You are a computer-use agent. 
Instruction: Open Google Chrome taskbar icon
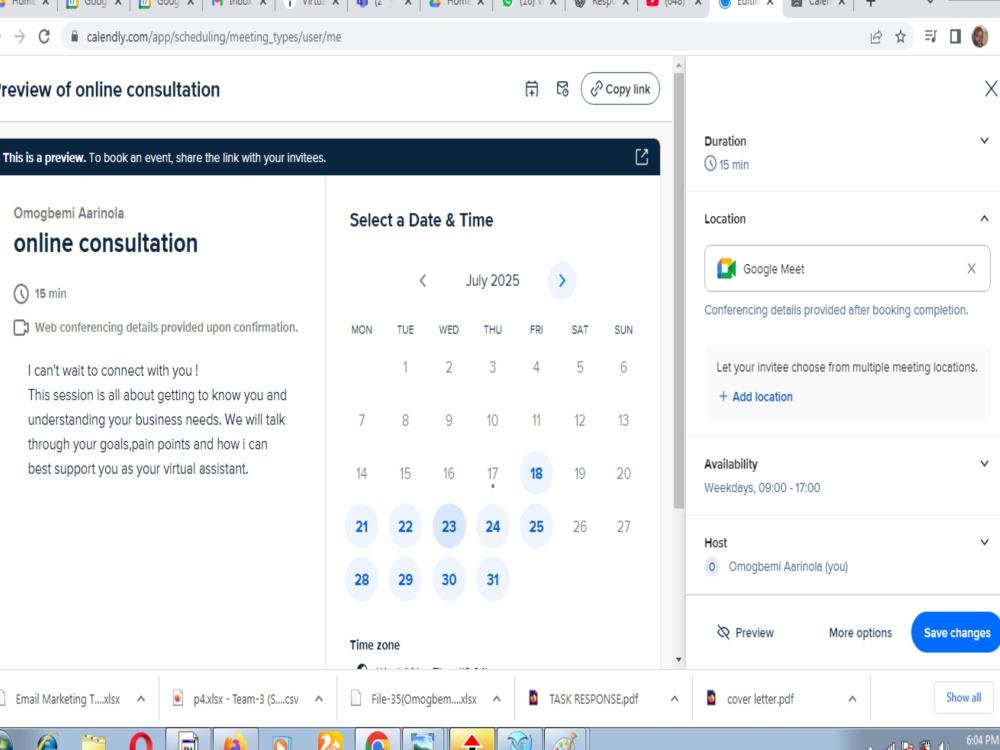point(377,742)
